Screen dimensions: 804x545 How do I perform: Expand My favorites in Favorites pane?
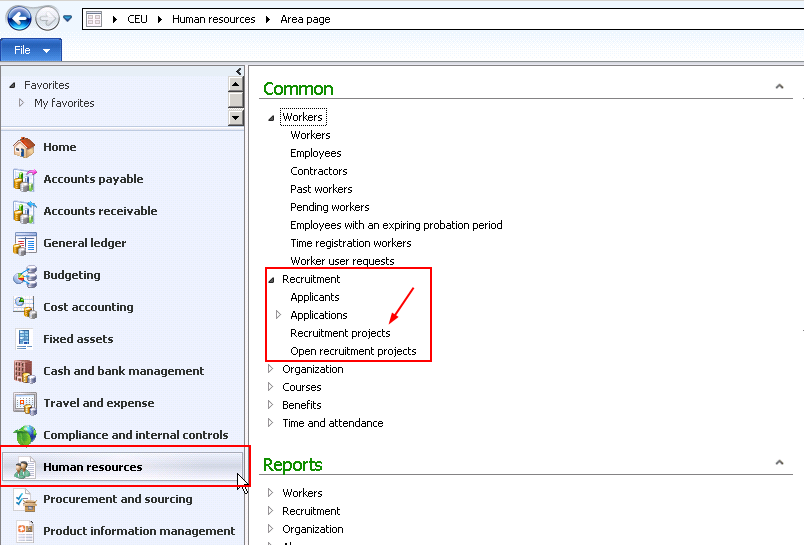coord(22,103)
